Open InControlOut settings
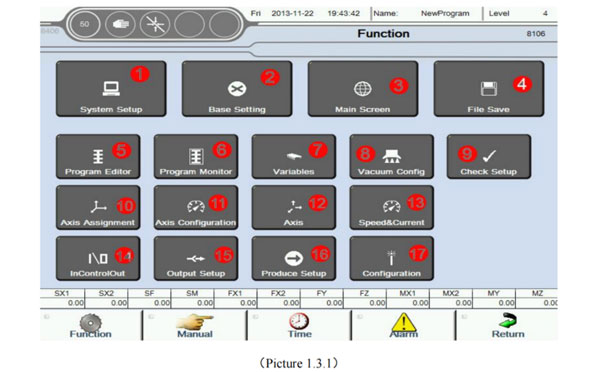The height and width of the screenshot is (372, 600). click(x=98, y=258)
